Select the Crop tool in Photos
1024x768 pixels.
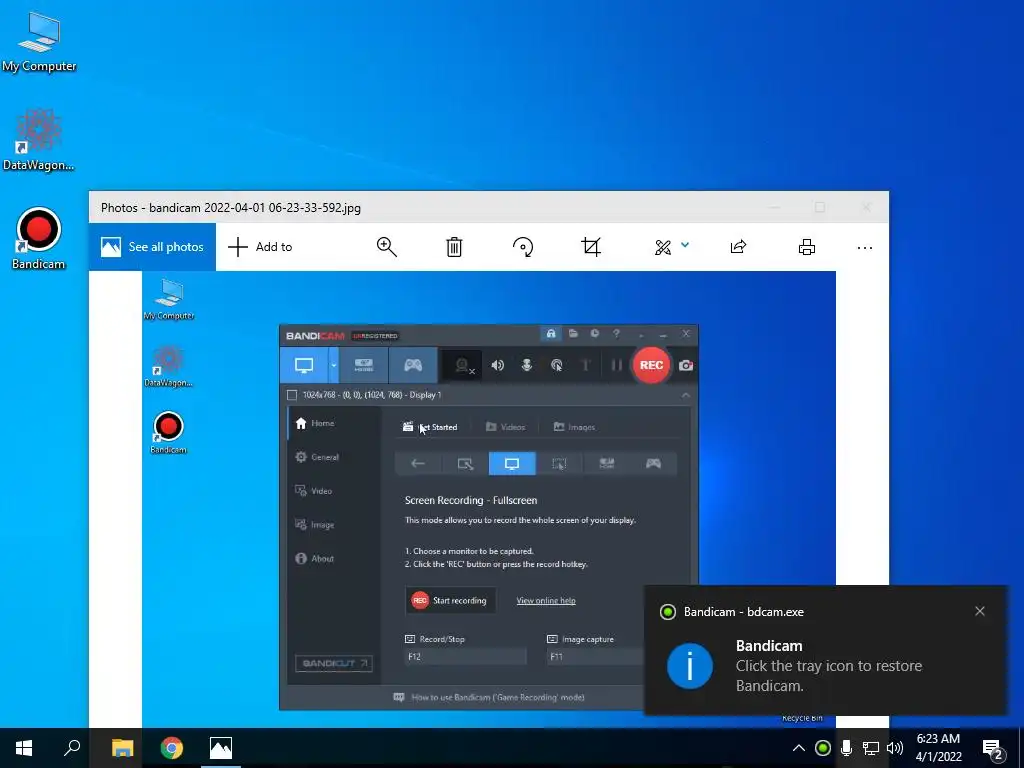591,247
